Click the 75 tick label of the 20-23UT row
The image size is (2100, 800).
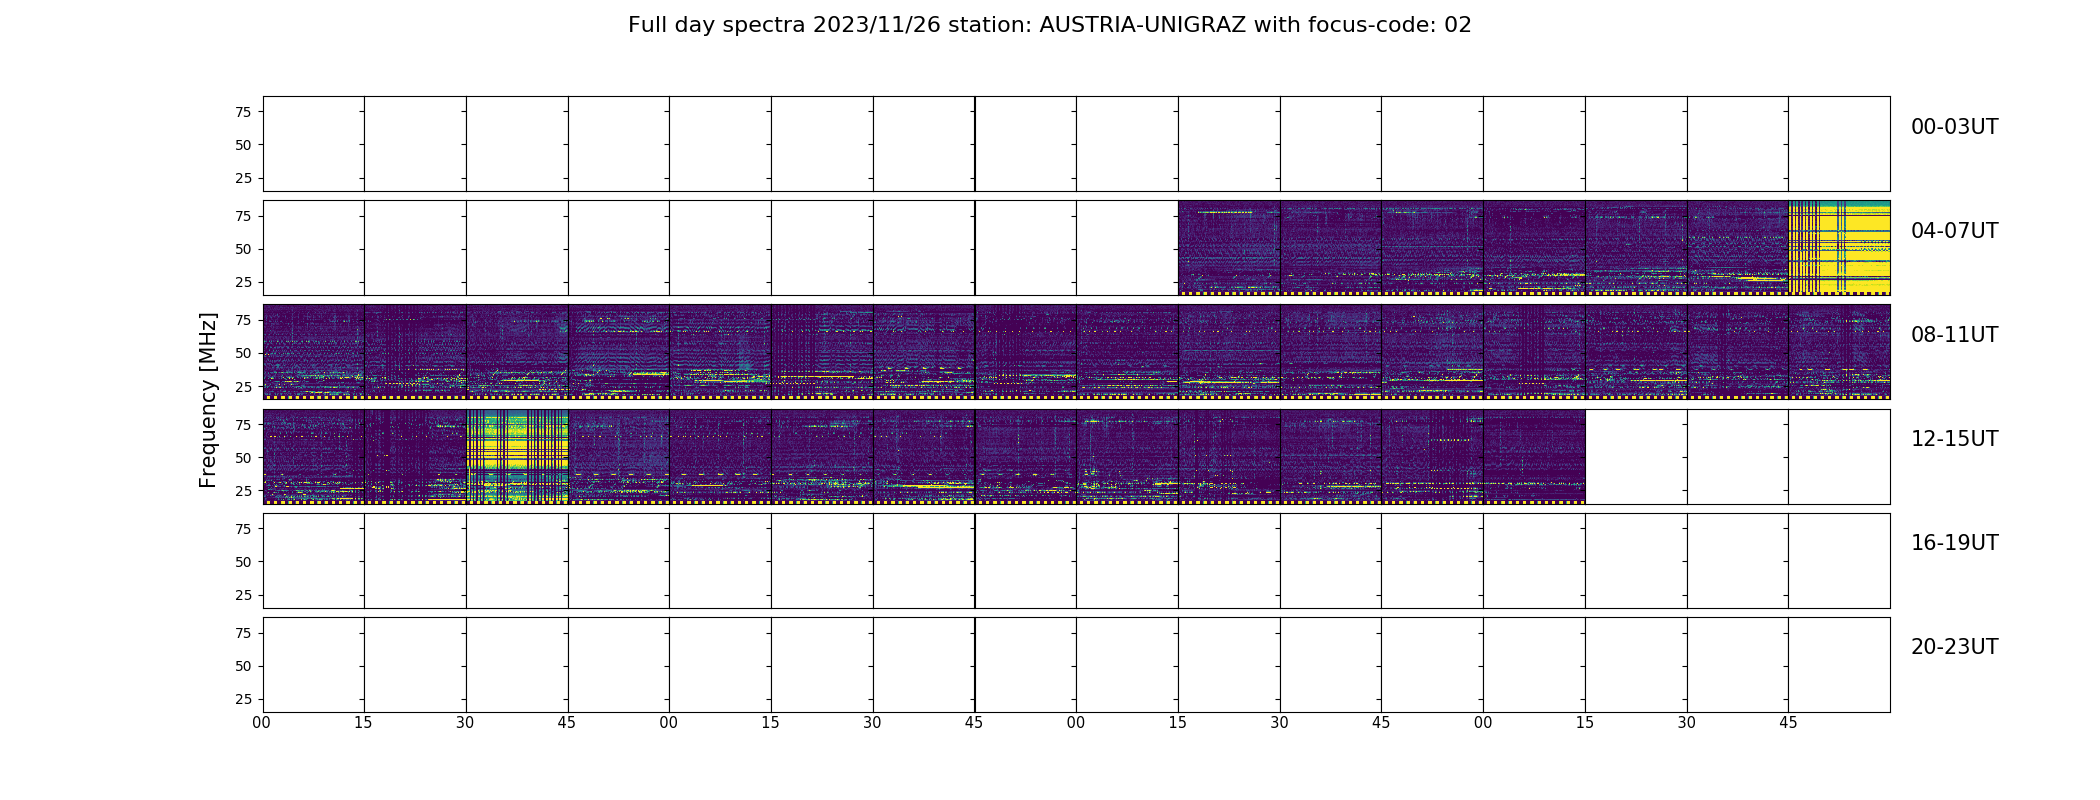tap(243, 633)
